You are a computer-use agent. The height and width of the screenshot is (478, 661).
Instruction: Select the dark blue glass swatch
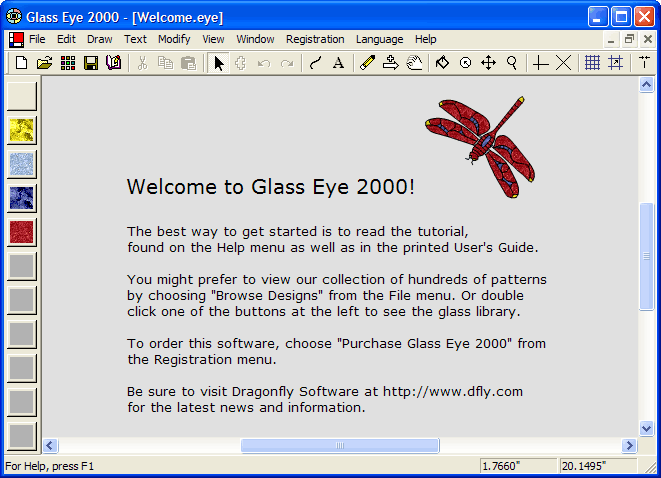tap(21, 198)
